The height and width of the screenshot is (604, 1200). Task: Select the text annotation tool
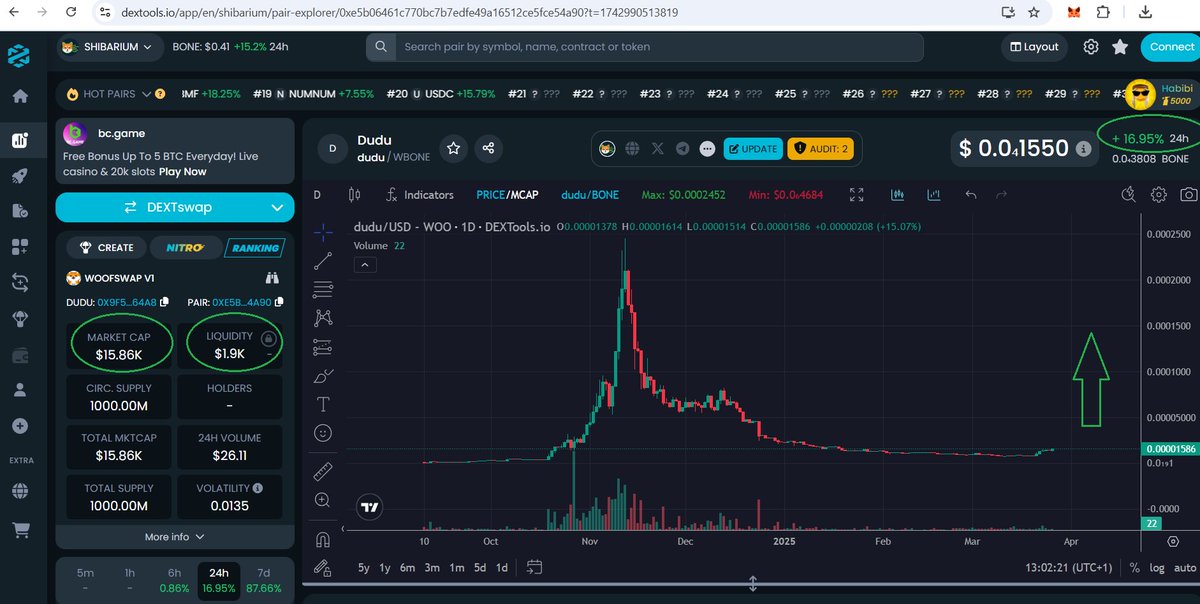323,405
